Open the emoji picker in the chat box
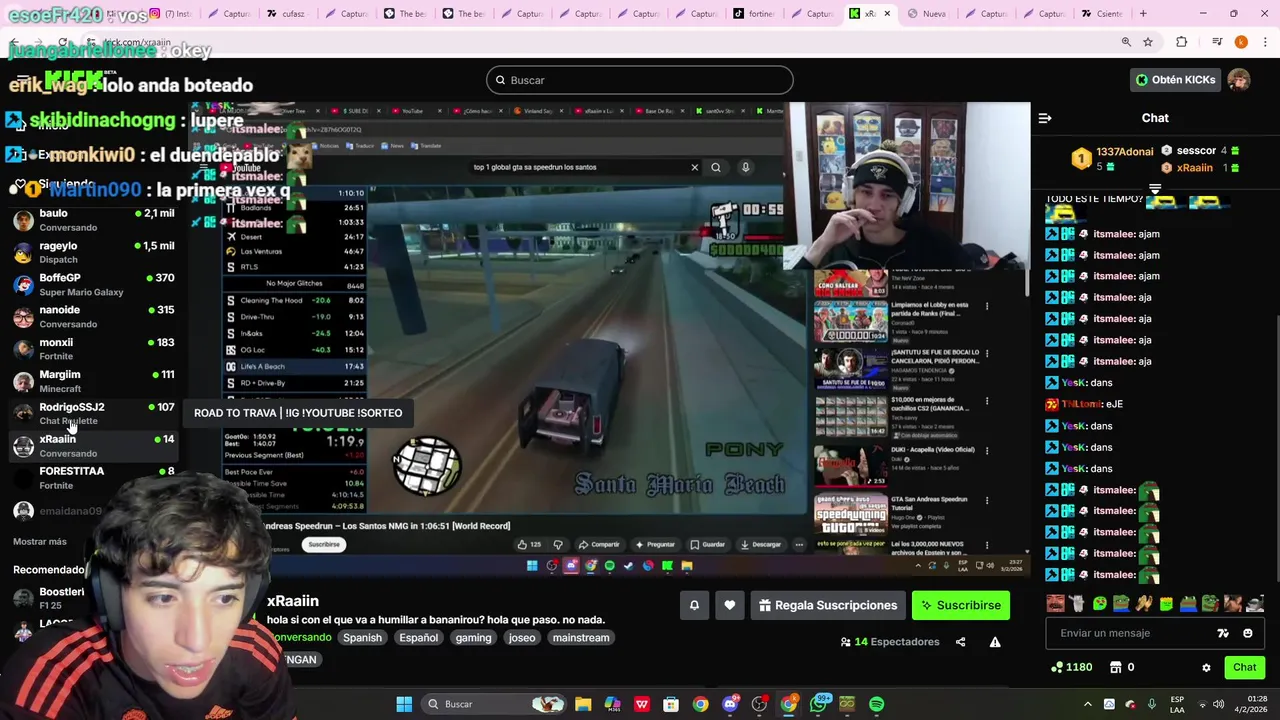1280x720 pixels. [x=1247, y=633]
